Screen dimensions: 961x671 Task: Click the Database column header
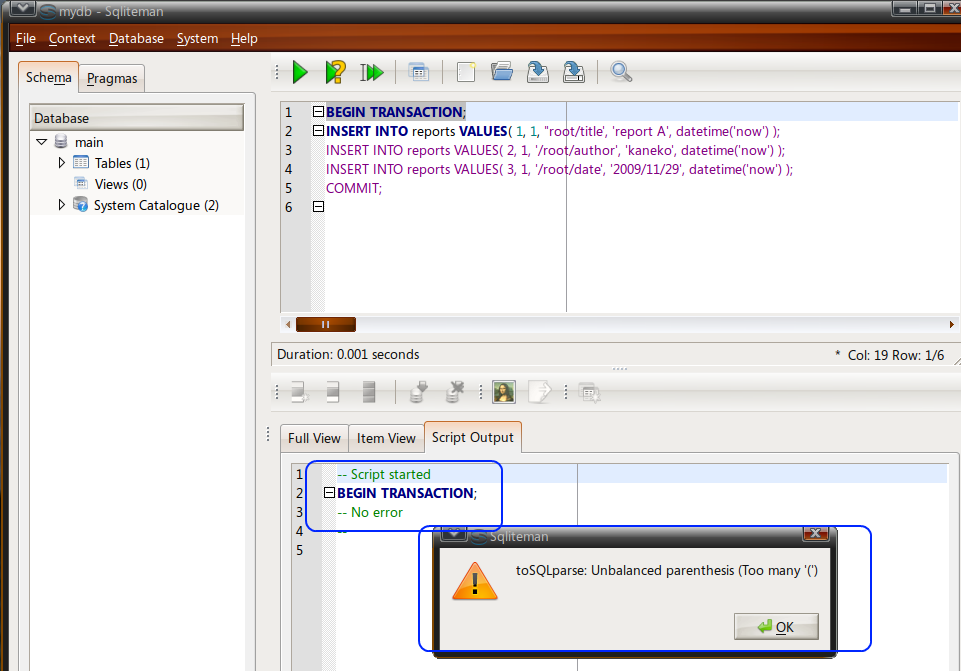[137, 118]
